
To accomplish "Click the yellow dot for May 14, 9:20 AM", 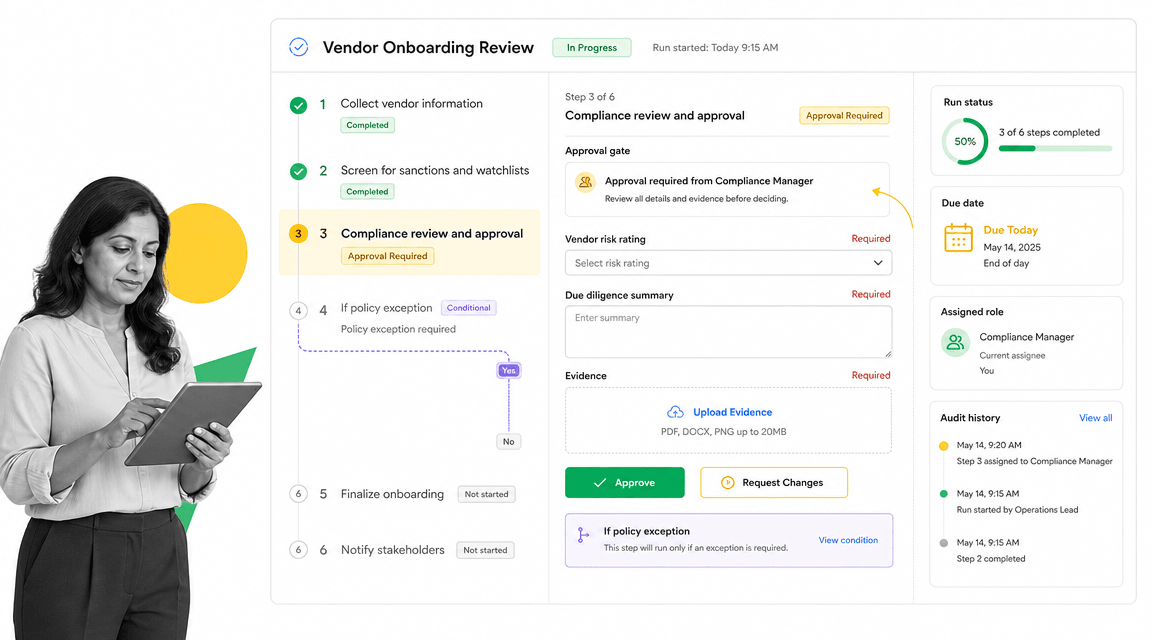I will (x=944, y=445).
